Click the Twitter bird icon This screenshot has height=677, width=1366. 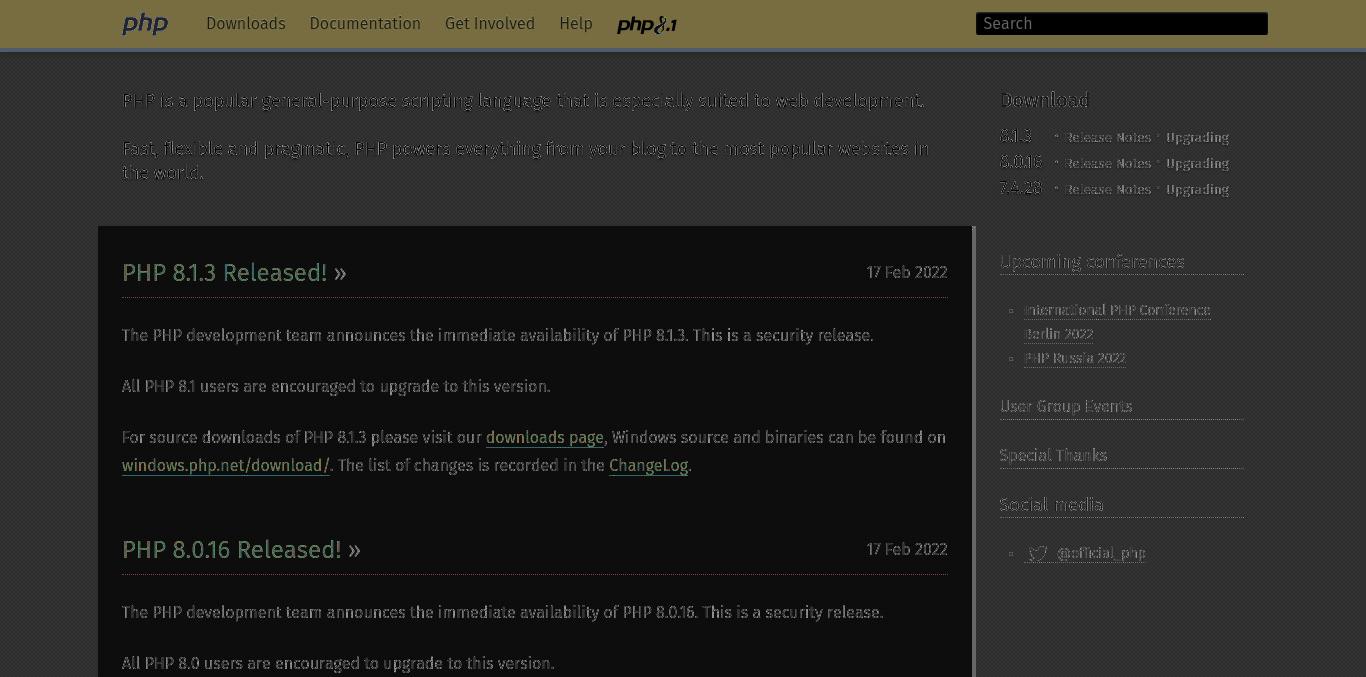coord(1038,553)
